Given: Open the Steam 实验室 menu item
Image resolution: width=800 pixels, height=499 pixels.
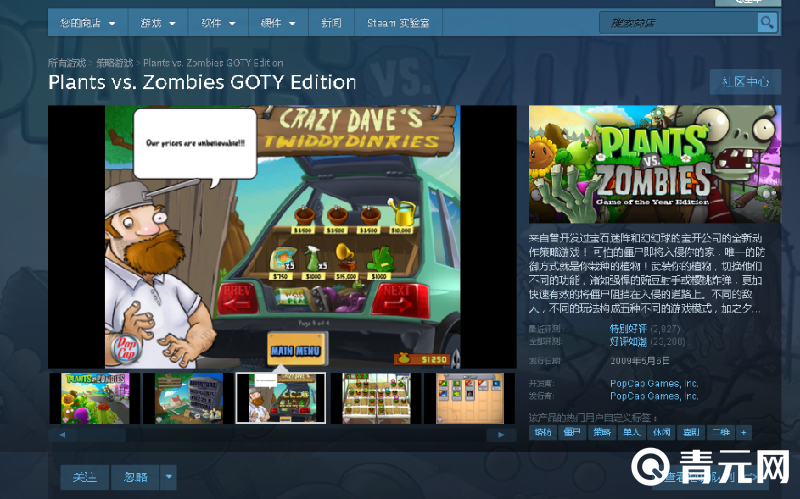Looking at the screenshot, I should pos(398,23).
